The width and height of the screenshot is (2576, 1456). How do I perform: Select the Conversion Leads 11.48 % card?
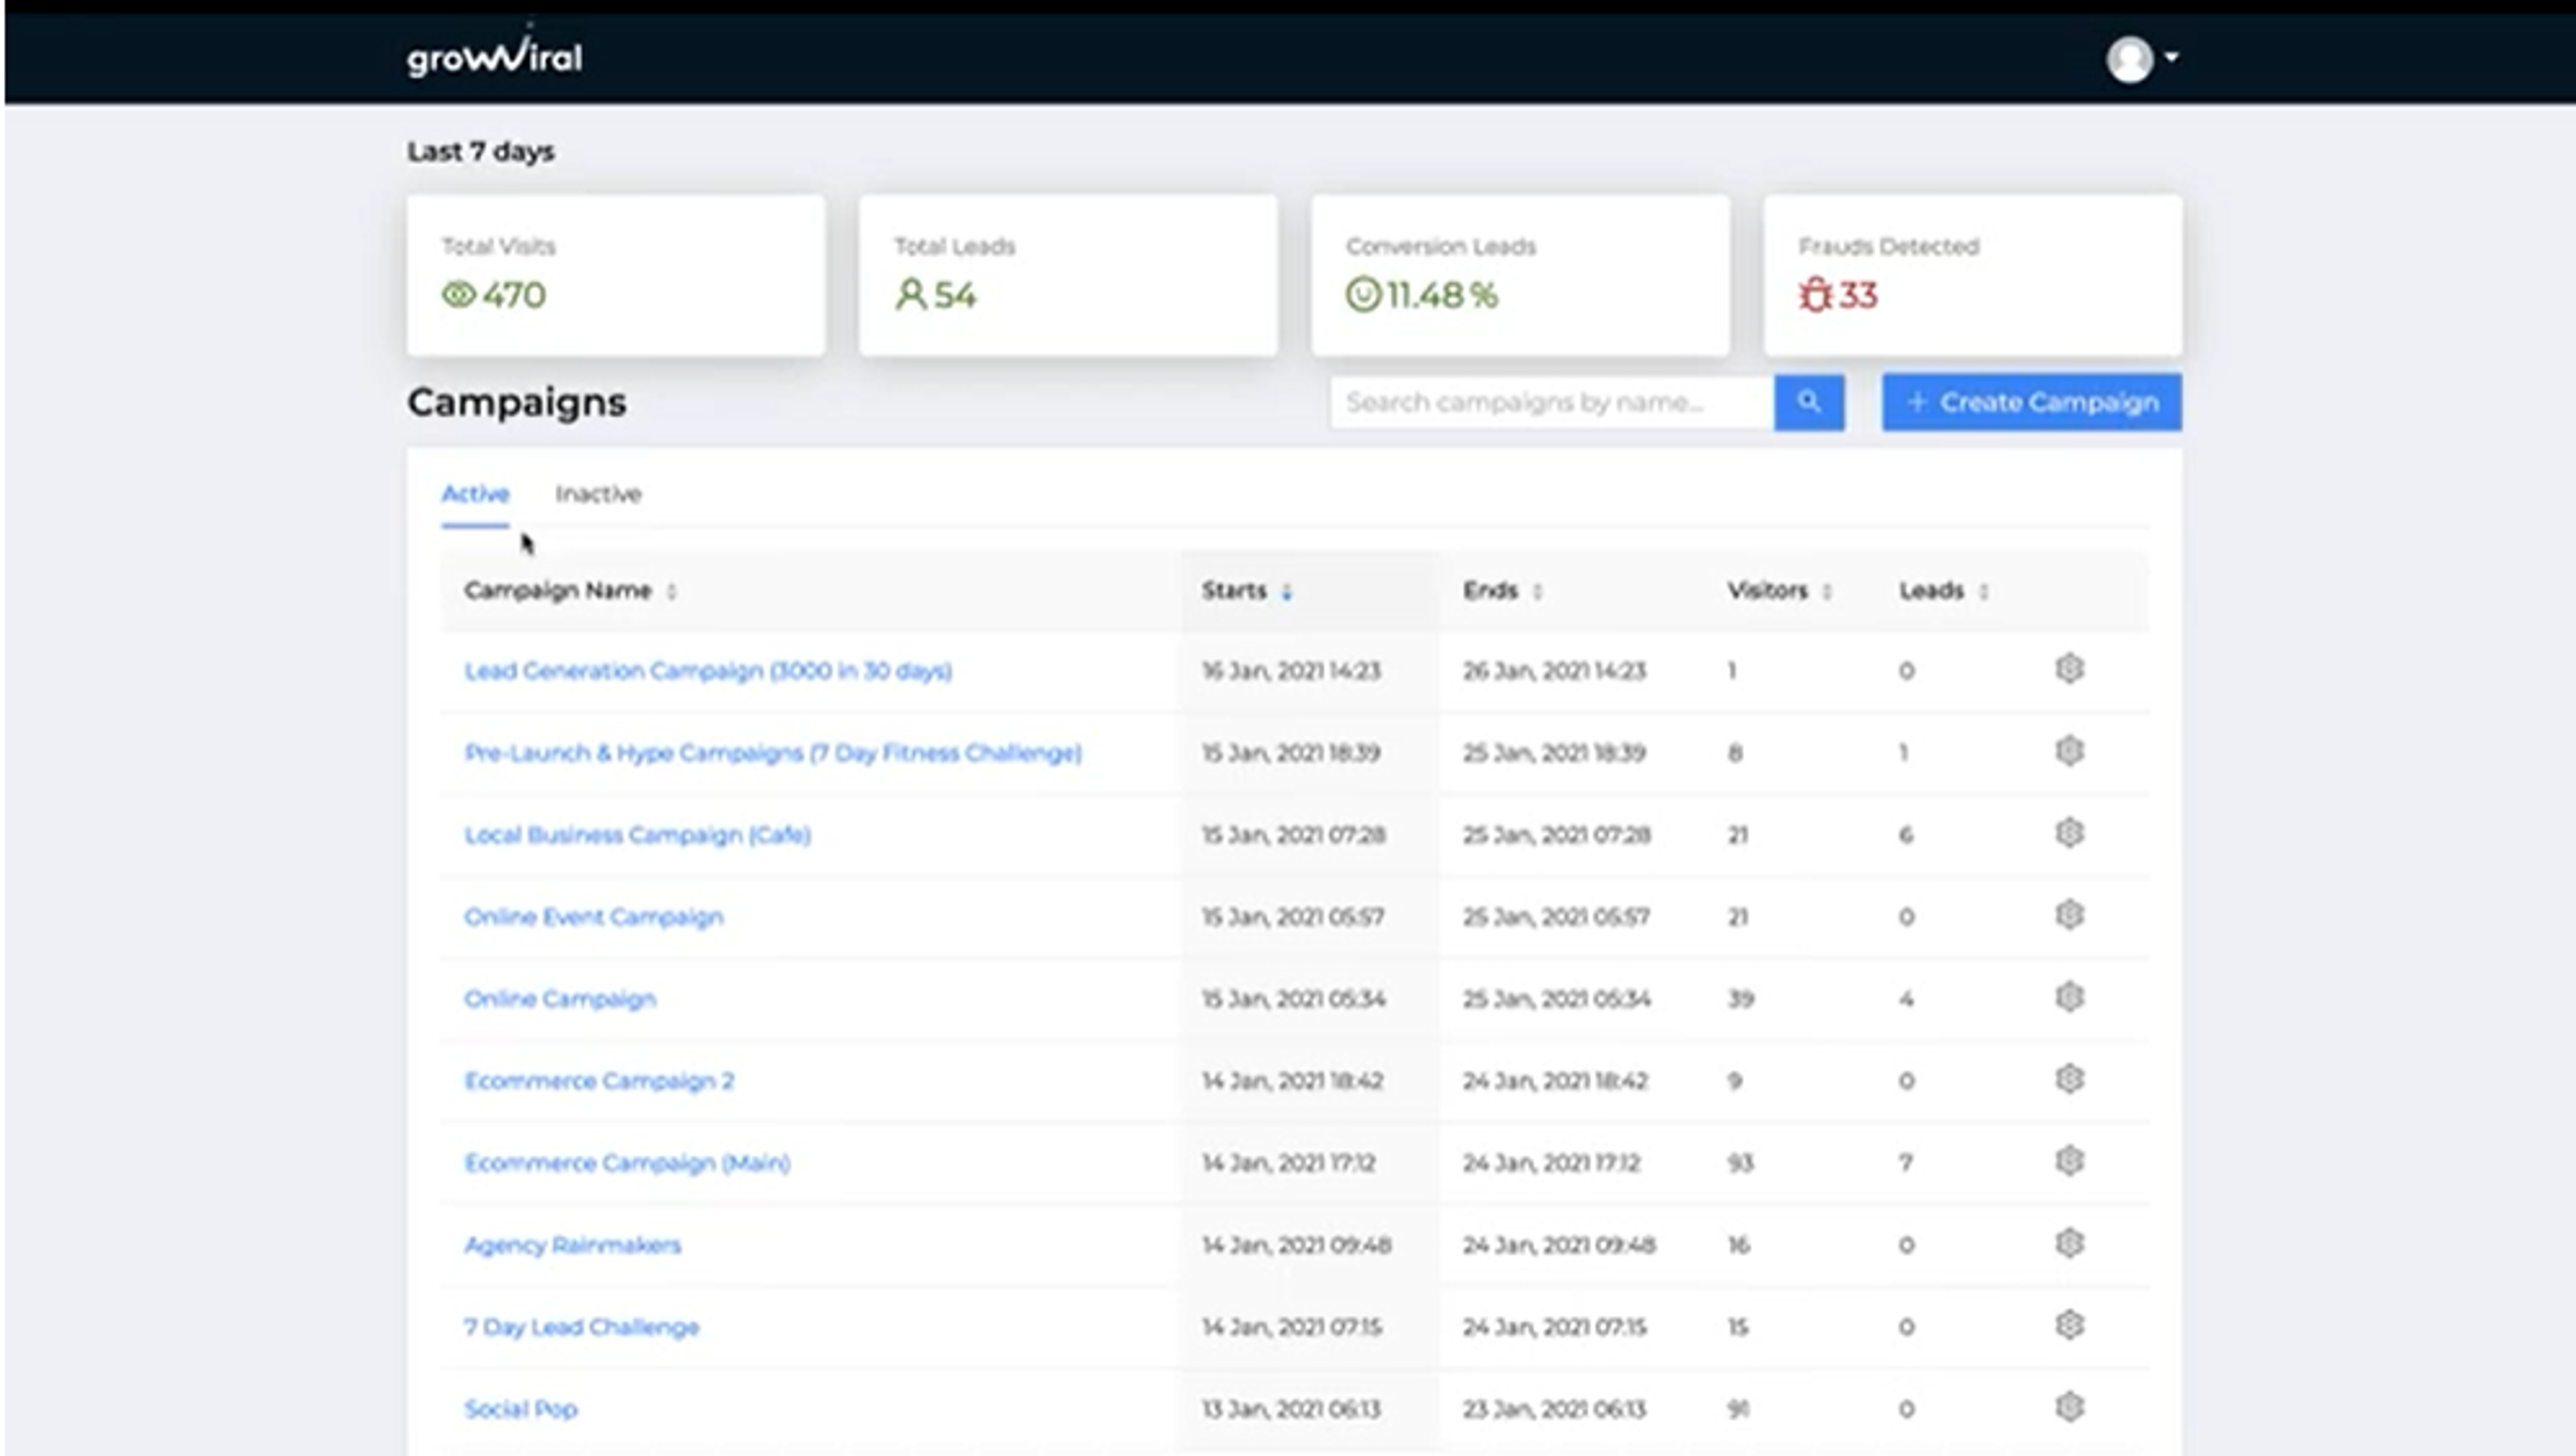click(x=1520, y=275)
